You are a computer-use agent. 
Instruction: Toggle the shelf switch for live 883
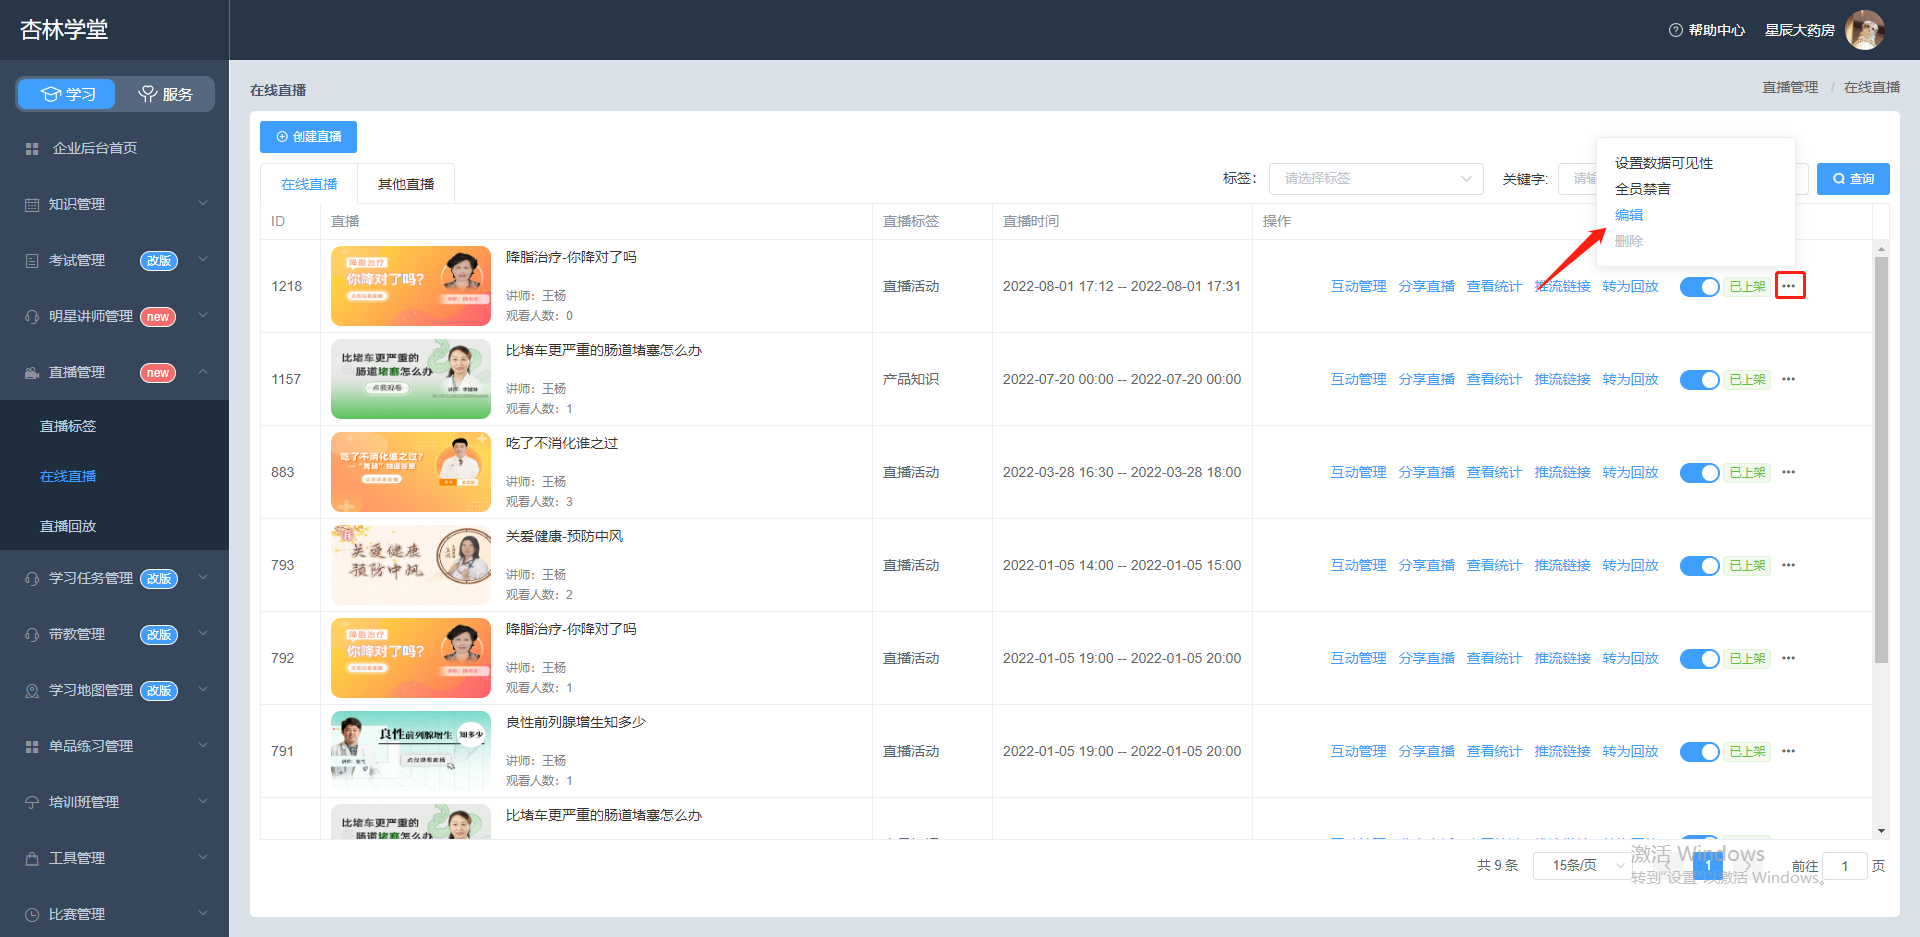[1699, 473]
